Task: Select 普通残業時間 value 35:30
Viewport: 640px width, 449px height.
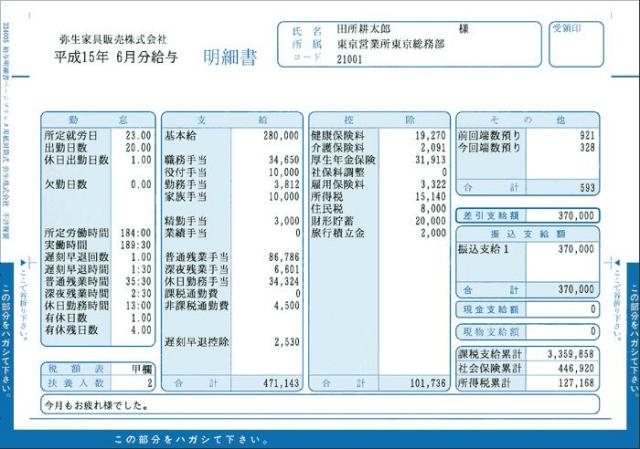Action: point(138,282)
